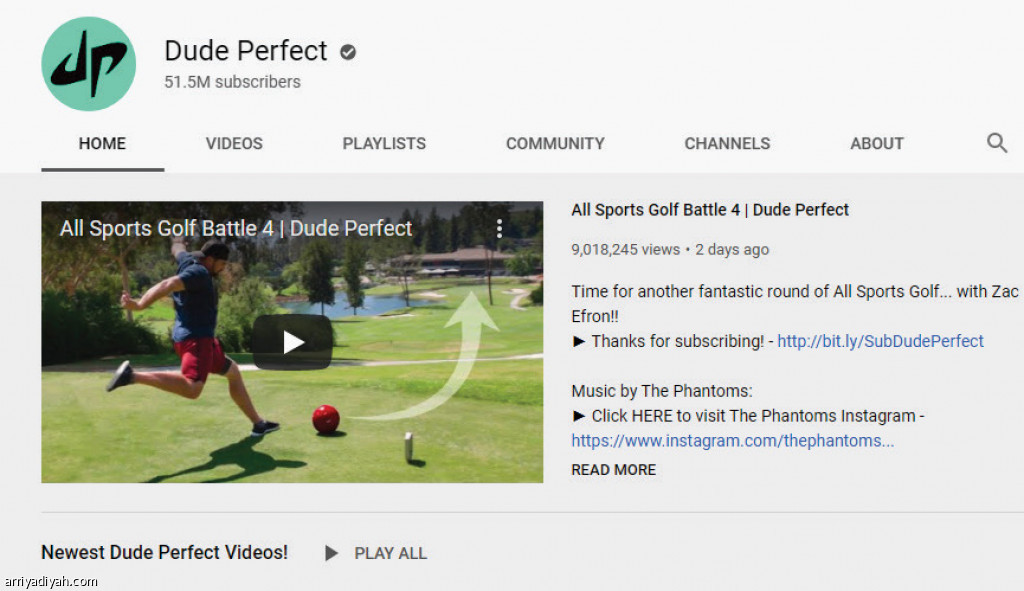
Task: Open the three-dot menu on the video player
Action: tap(499, 229)
